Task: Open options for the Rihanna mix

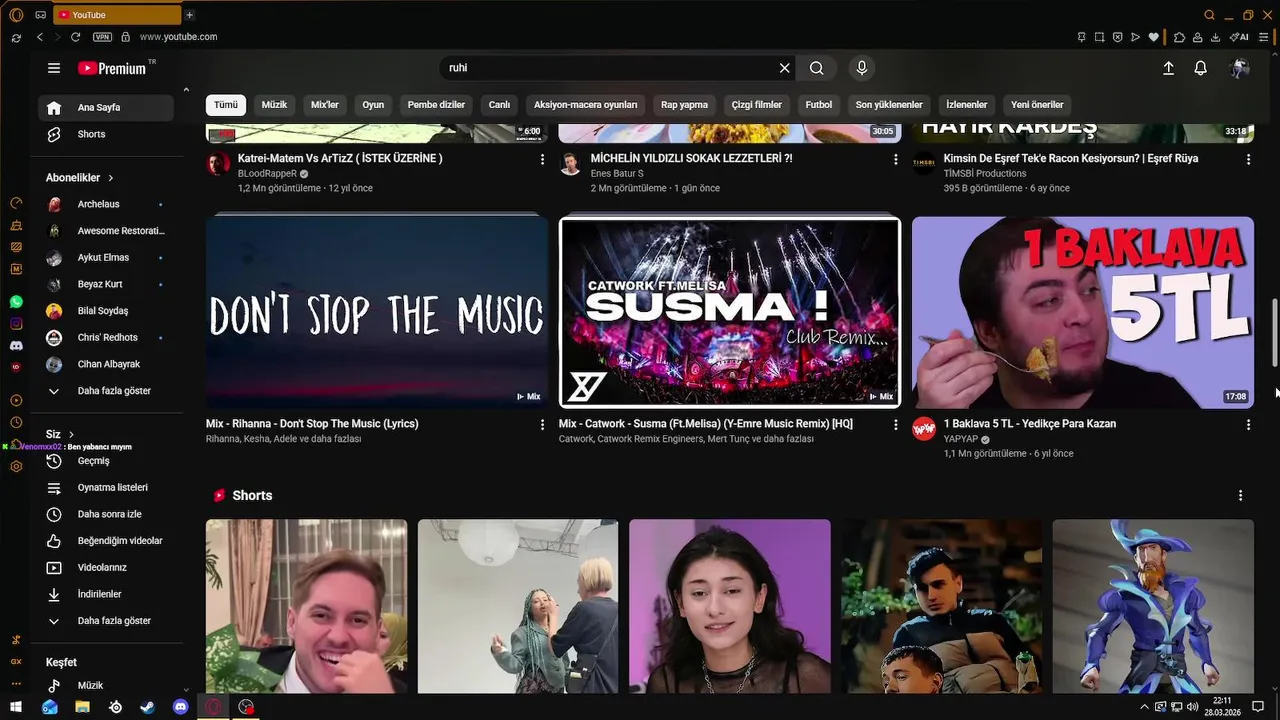Action: (x=542, y=425)
